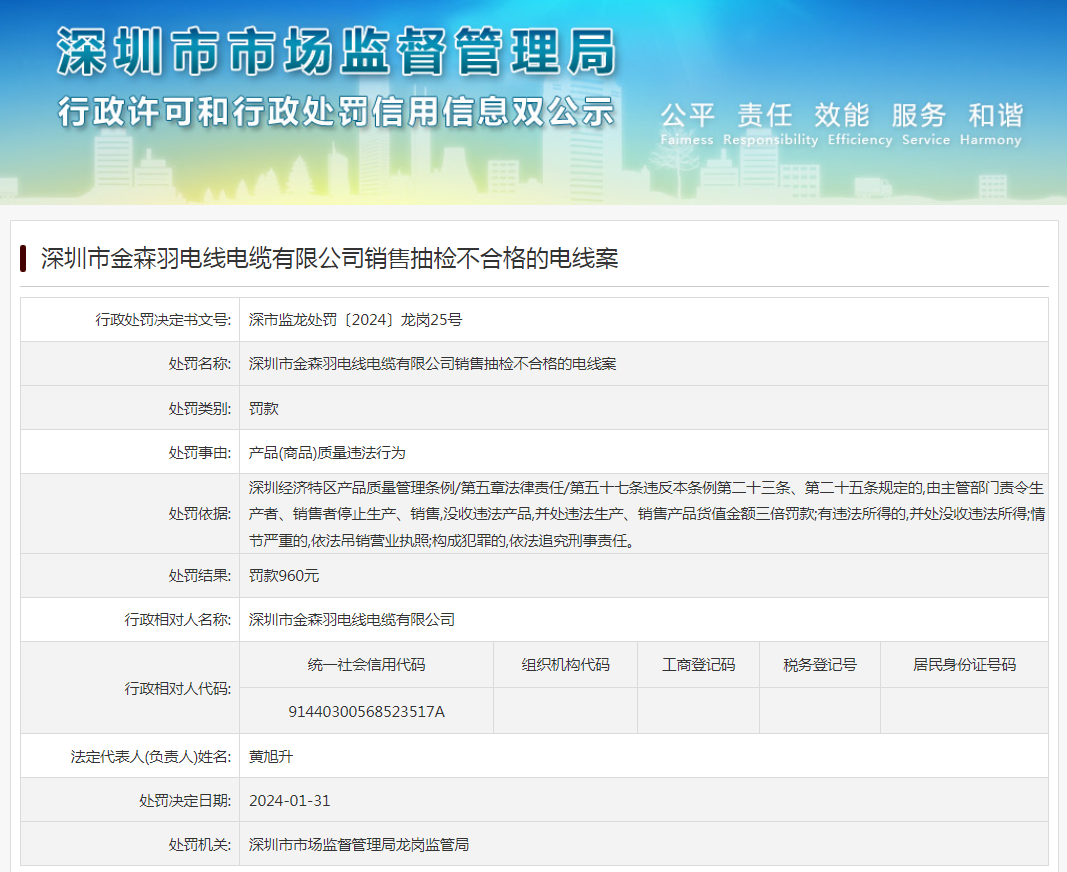Select the value 产品(商品)质量违法行为

click(x=327, y=453)
